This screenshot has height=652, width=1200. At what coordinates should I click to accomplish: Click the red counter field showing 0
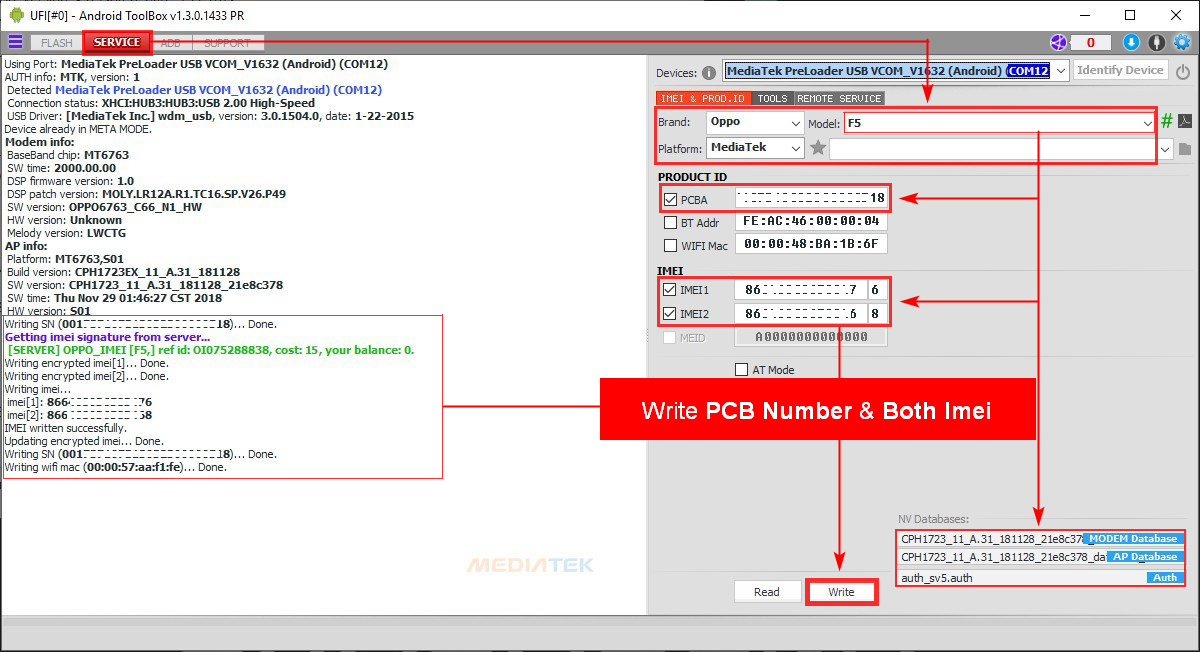[1091, 42]
